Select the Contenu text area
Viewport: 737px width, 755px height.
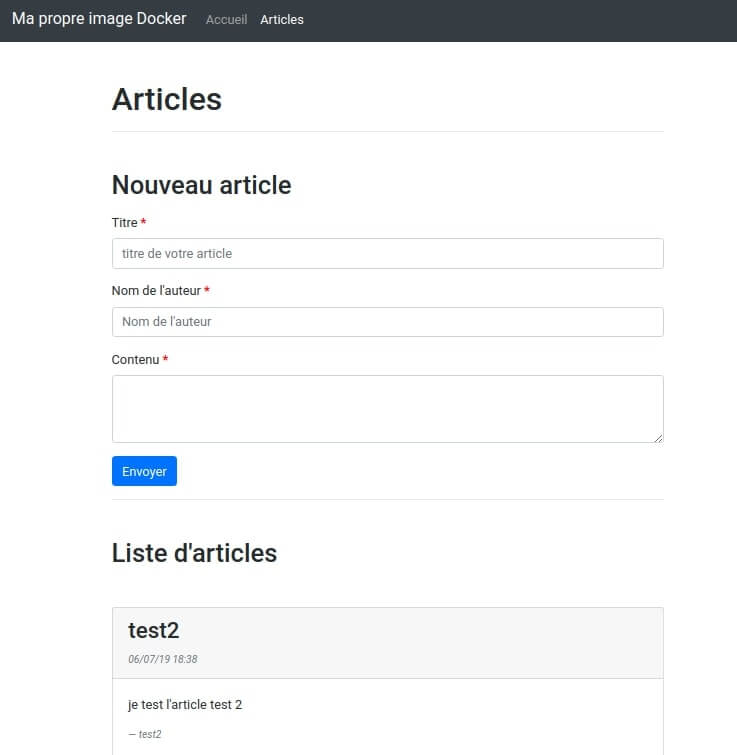click(x=387, y=408)
